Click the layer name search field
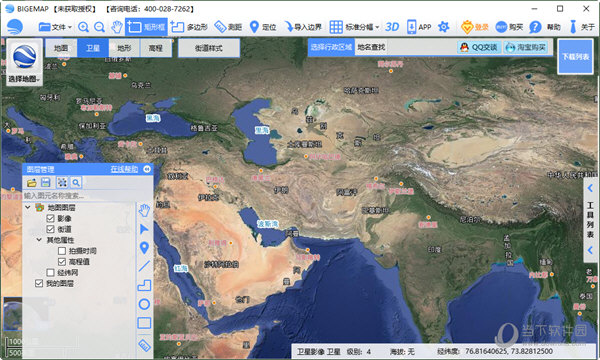The image size is (600, 360). click(x=79, y=195)
